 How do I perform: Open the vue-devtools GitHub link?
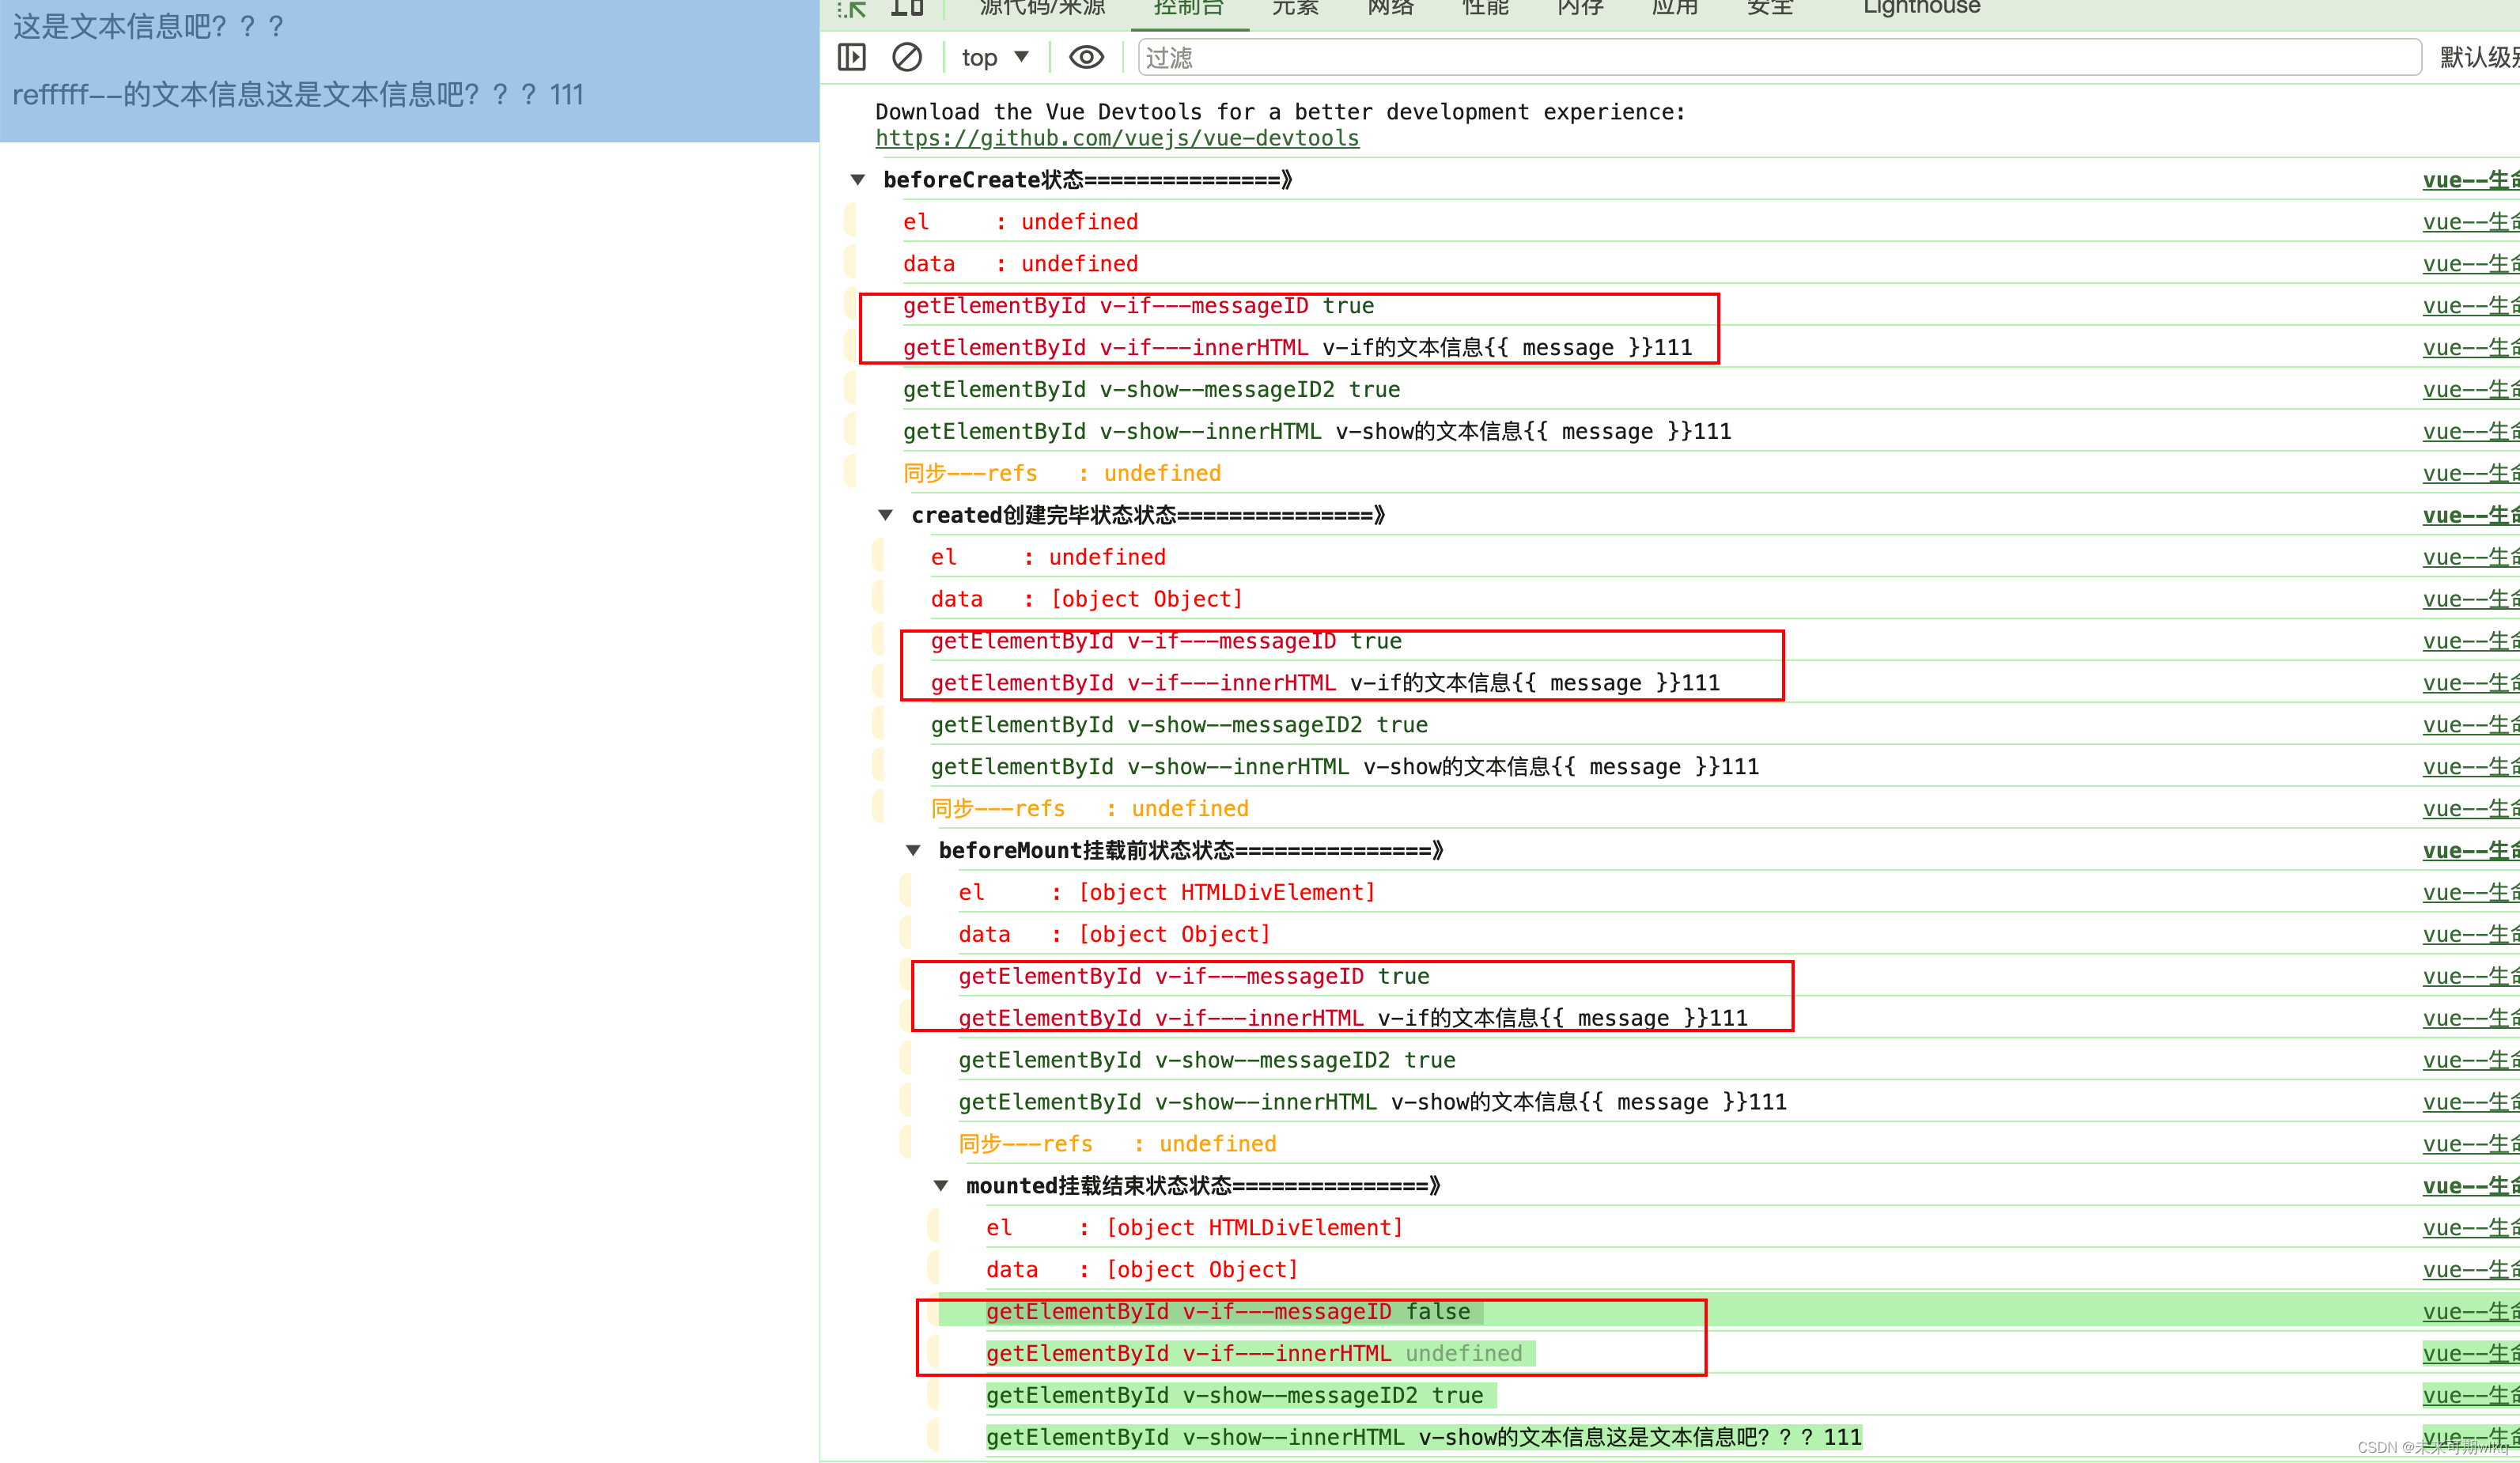pos(1117,138)
